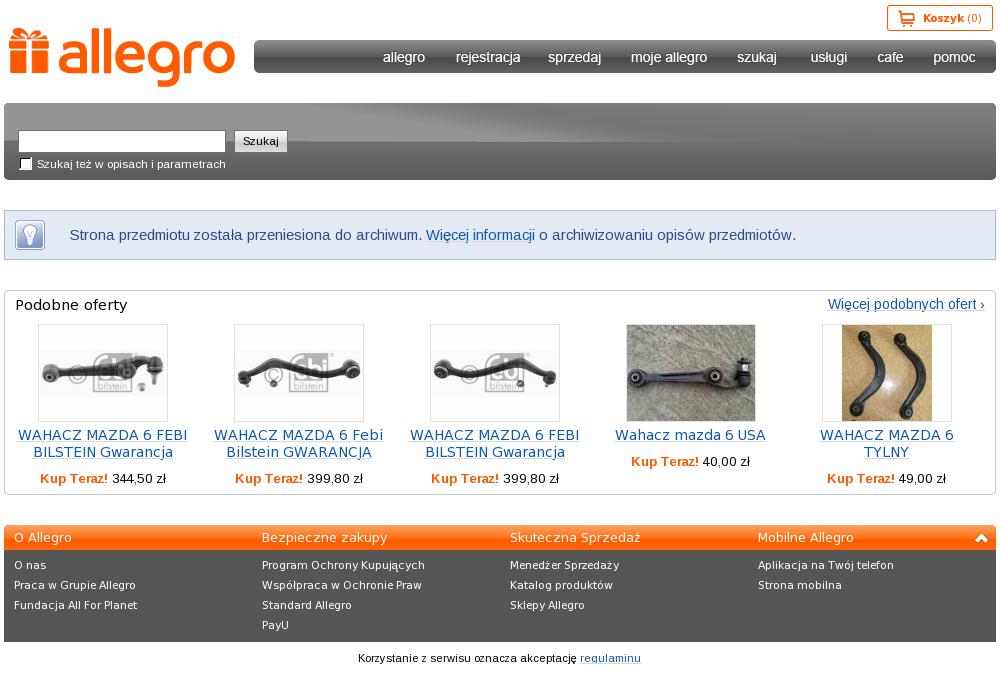Screen dimensions: 1000x678
Task: Click the 49,00 zł Kup Teraz price
Action: click(x=886, y=479)
